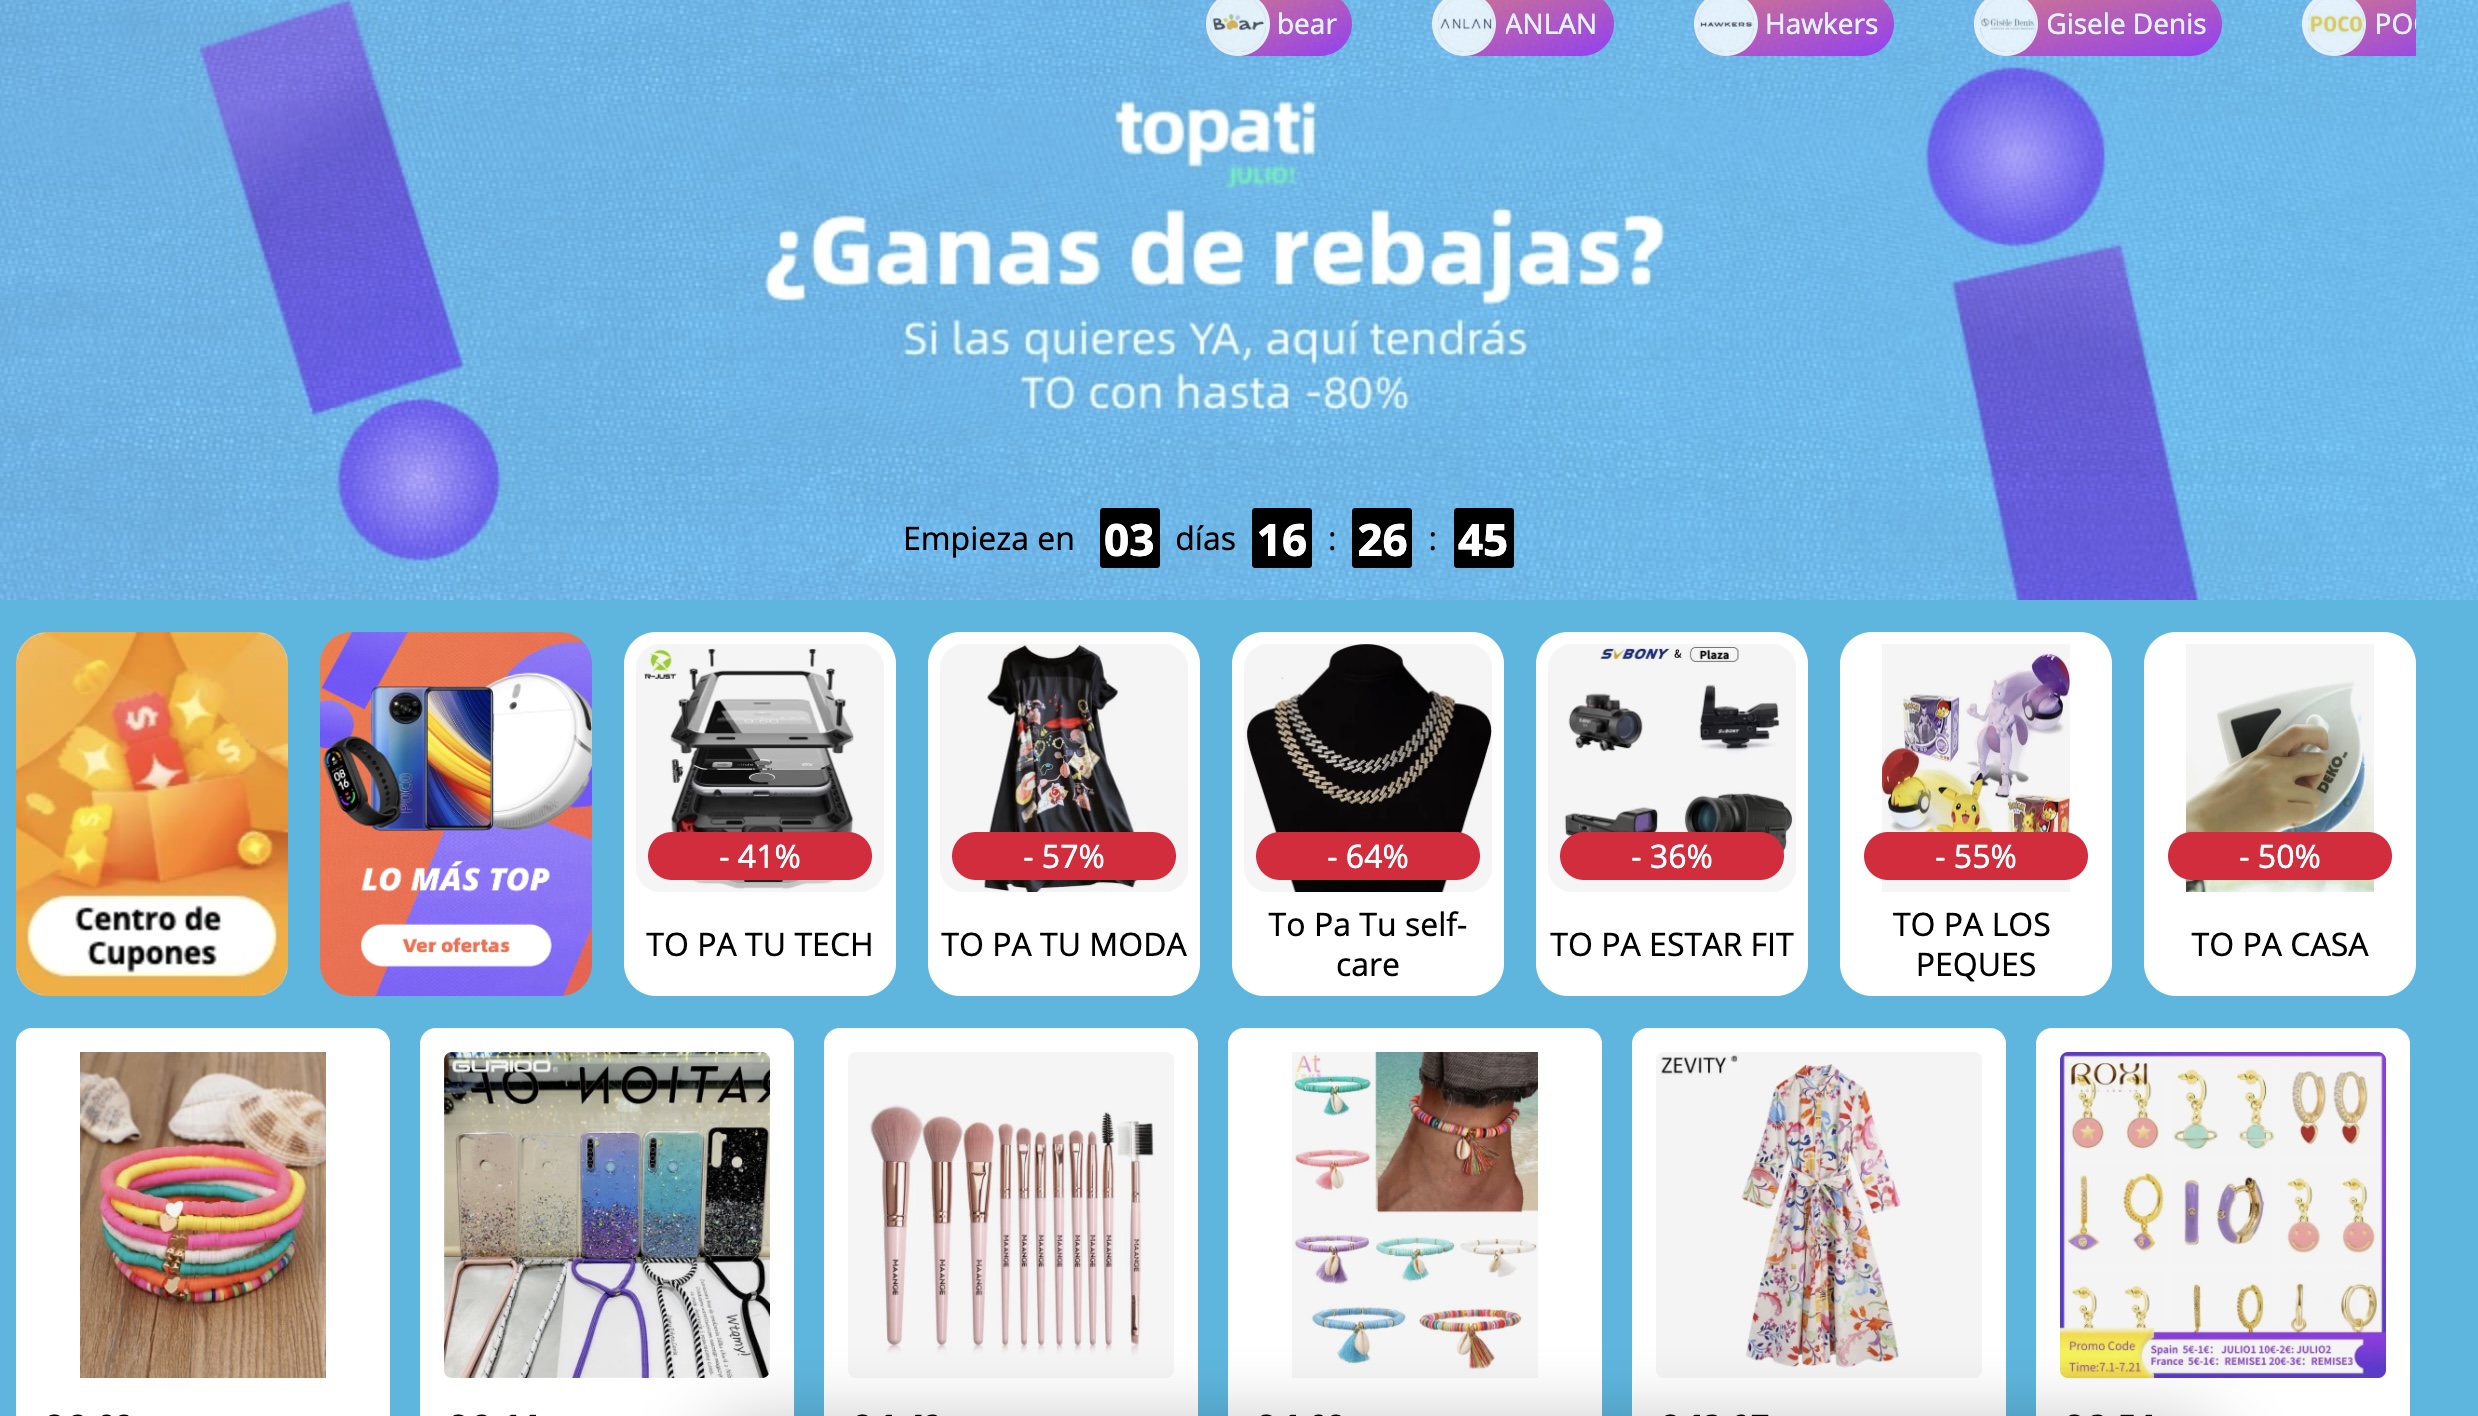Image resolution: width=2478 pixels, height=1416 pixels.
Task: Open the TO PA ESTAR FIT category
Action: point(1672,813)
